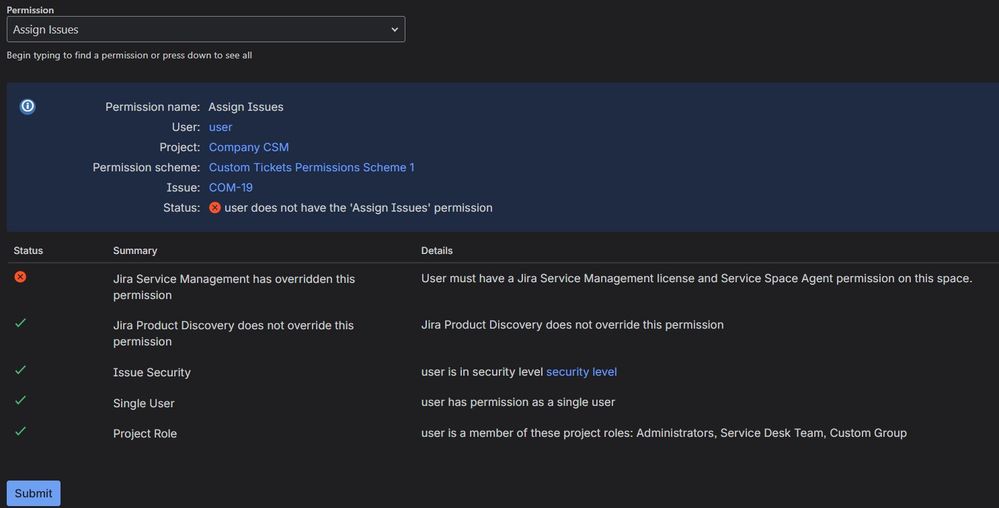The height and width of the screenshot is (508, 999).
Task: Open Custom Tickets Permissions Scheme 1 link
Action: click(x=311, y=167)
